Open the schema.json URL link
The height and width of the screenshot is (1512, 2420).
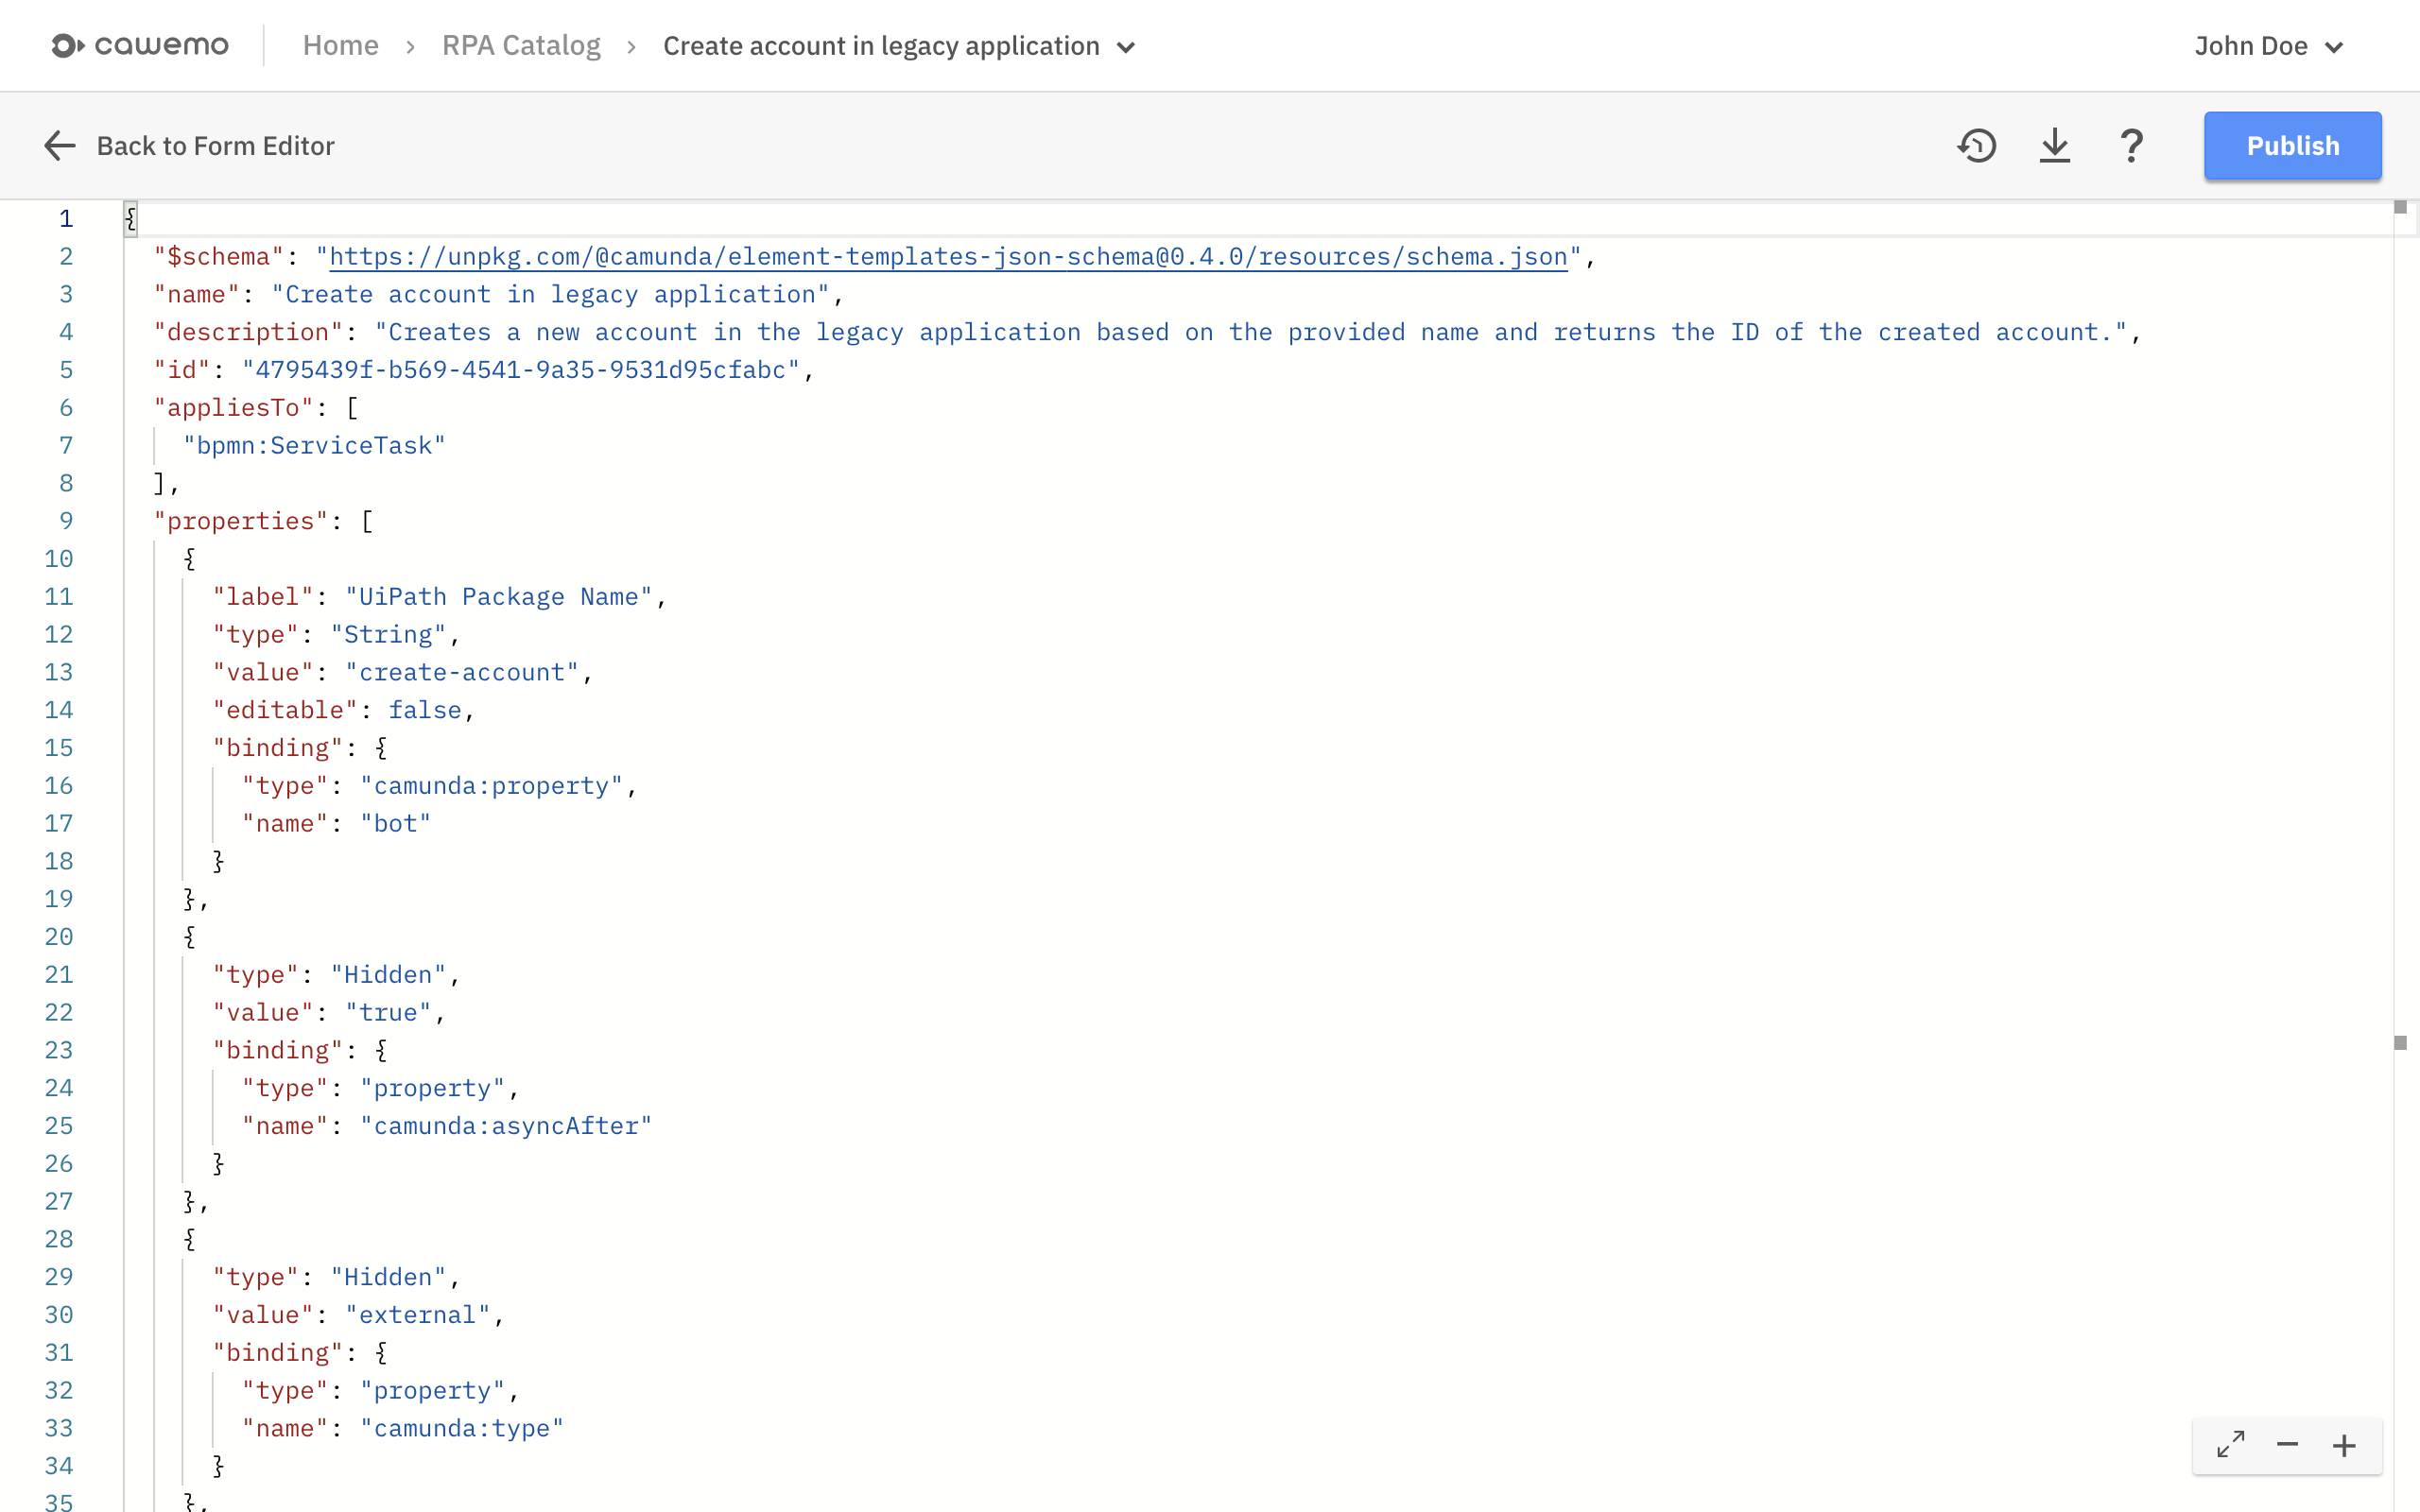[x=948, y=257]
